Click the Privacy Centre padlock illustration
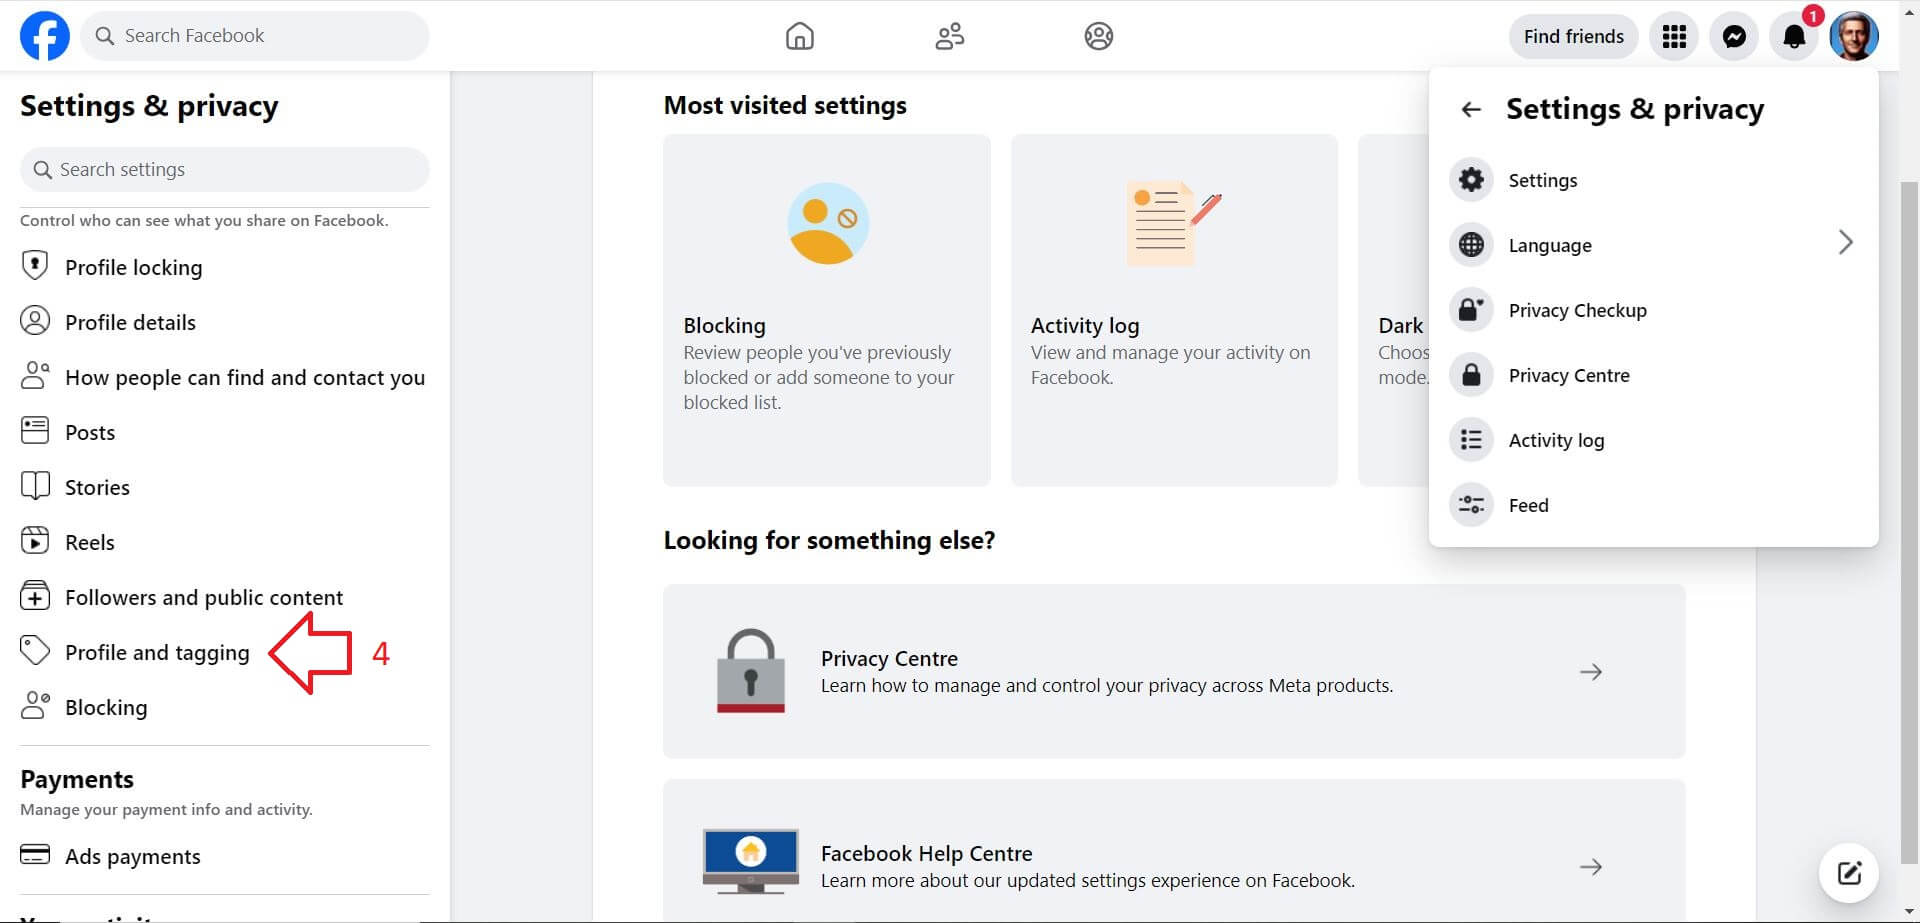Viewport: 1920px width, 923px height. coord(750,671)
